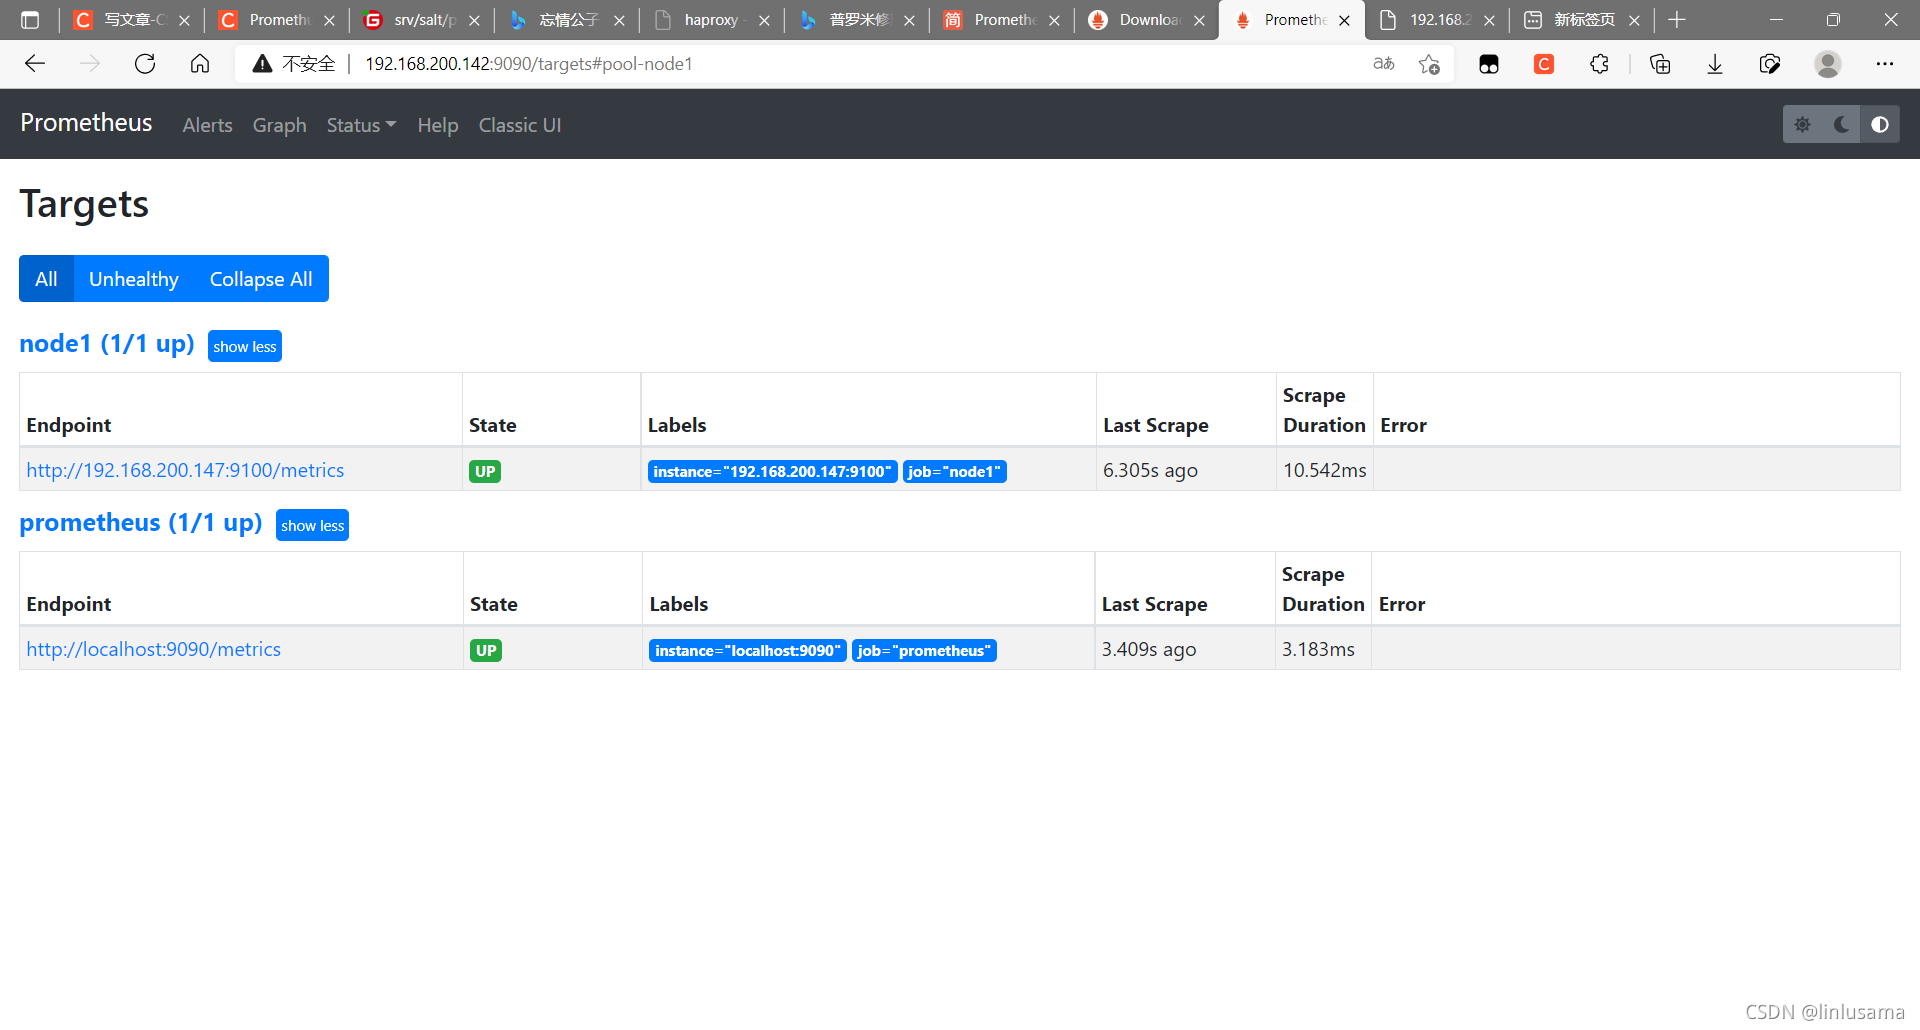This screenshot has width=1920, height=1030.
Task: Switch to the 192.168 browser tab
Action: click(x=1439, y=20)
